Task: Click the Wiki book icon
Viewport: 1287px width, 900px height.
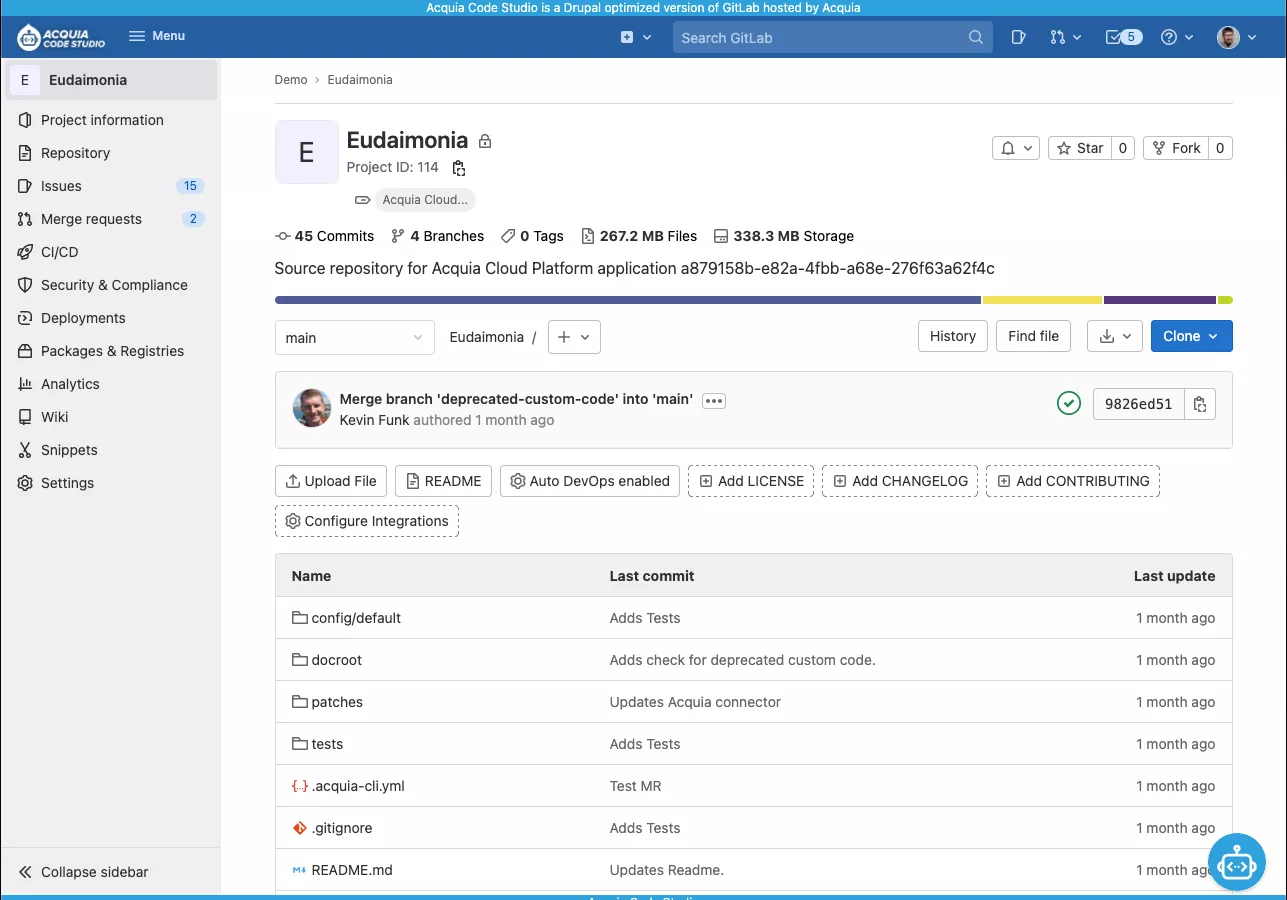Action: (x=25, y=417)
